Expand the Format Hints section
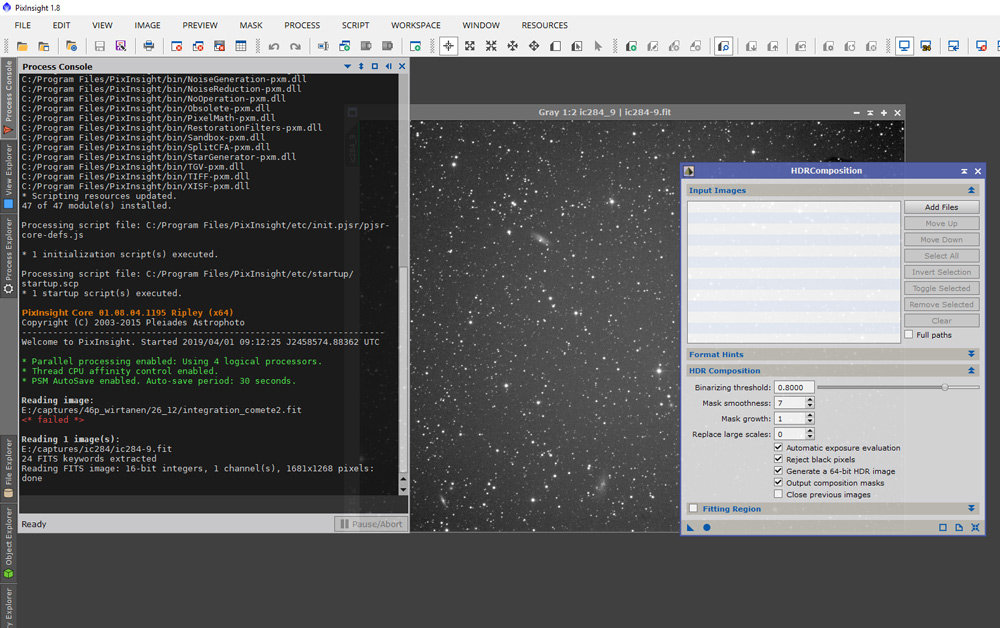Screen dimensions: 1000x628 [971, 354]
